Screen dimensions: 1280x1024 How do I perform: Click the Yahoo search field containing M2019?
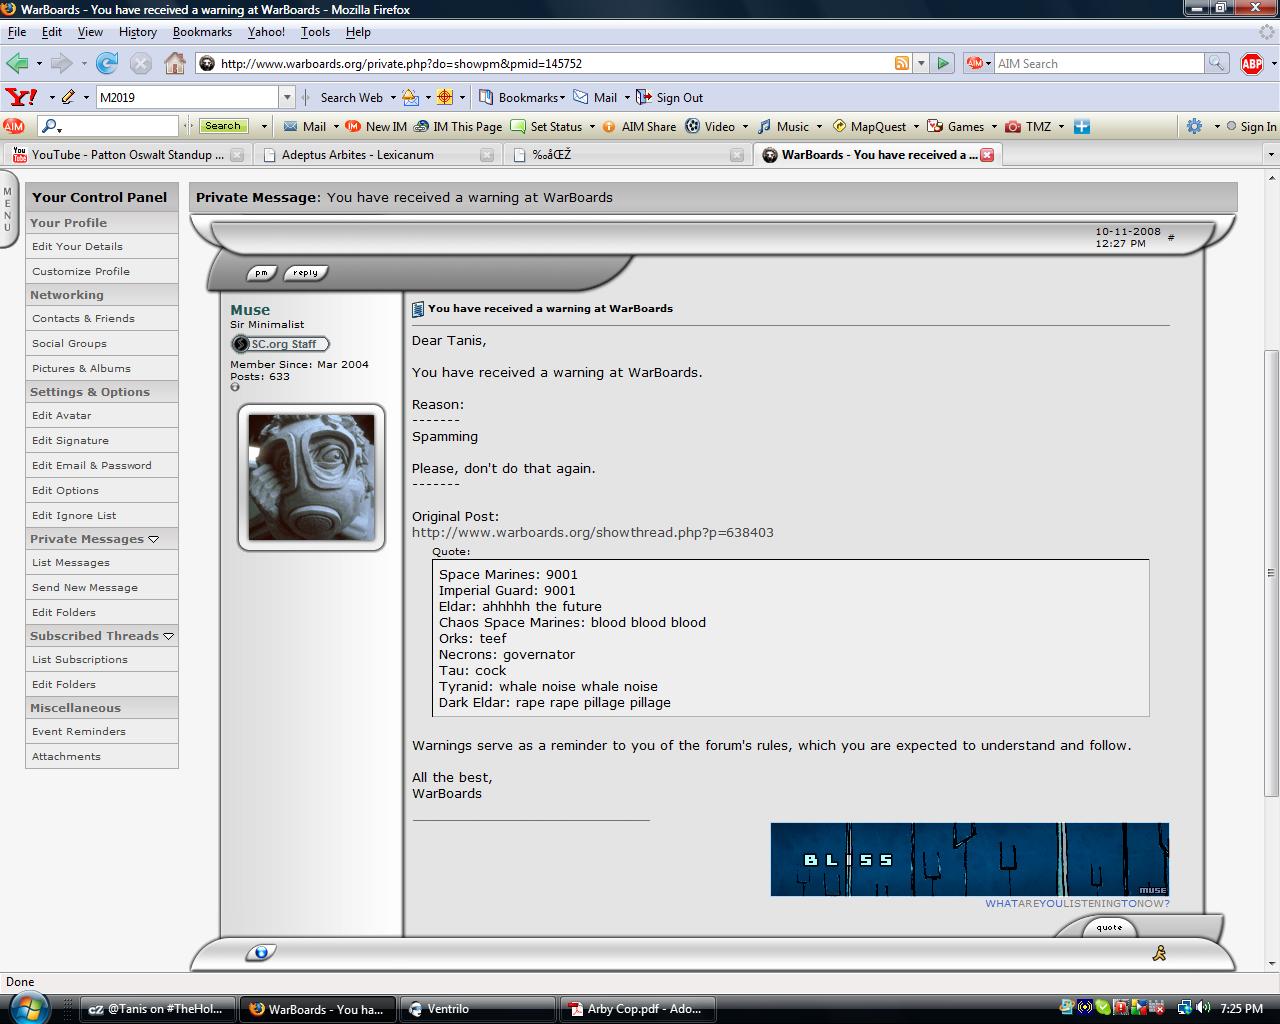pos(188,97)
